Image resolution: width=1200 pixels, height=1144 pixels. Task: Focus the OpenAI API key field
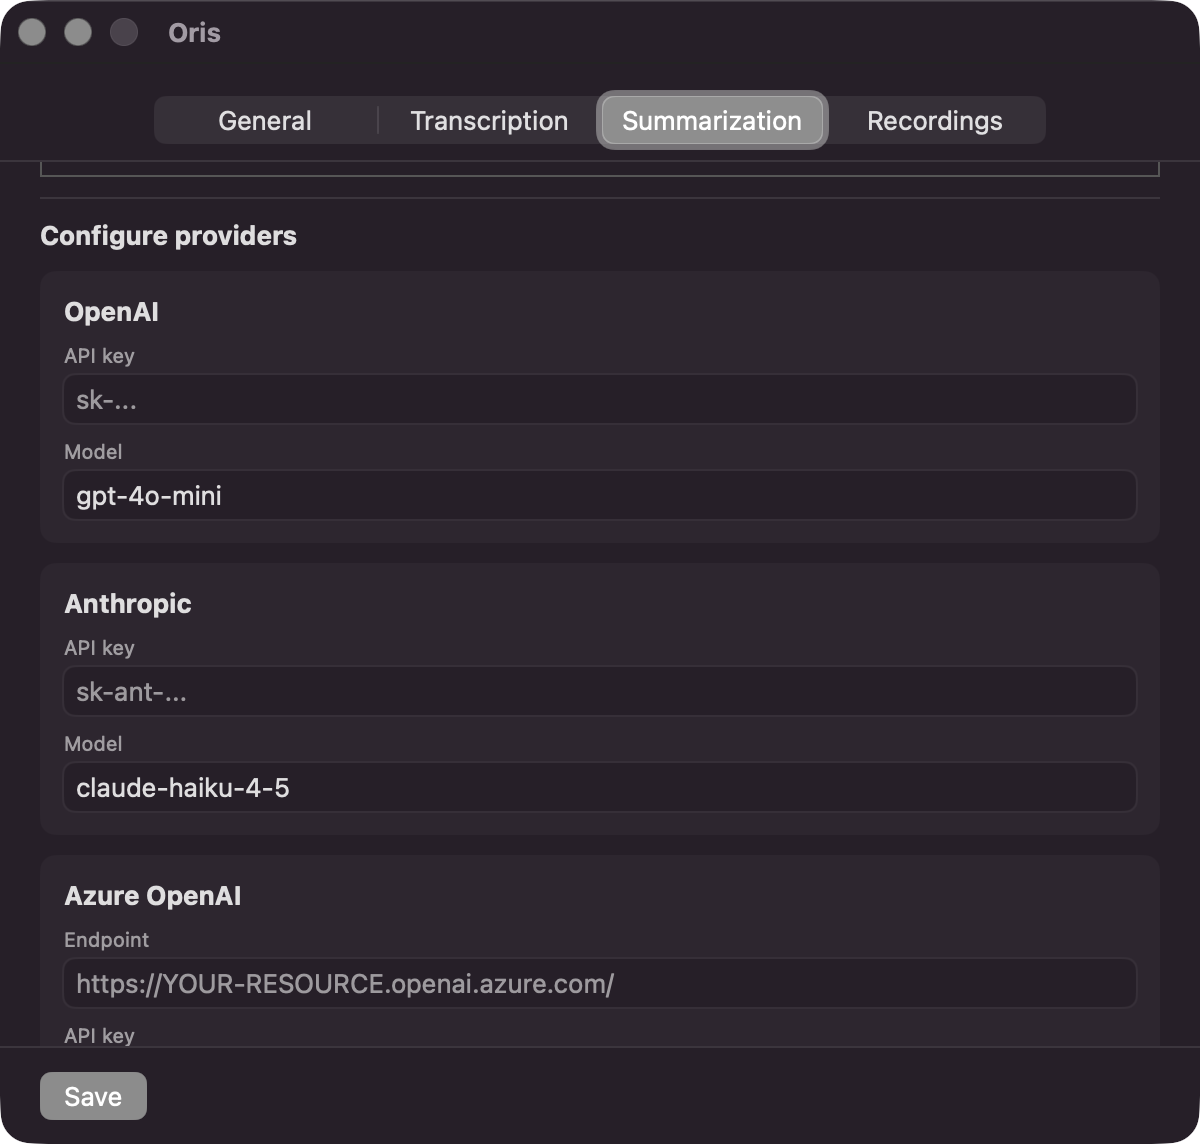600,399
